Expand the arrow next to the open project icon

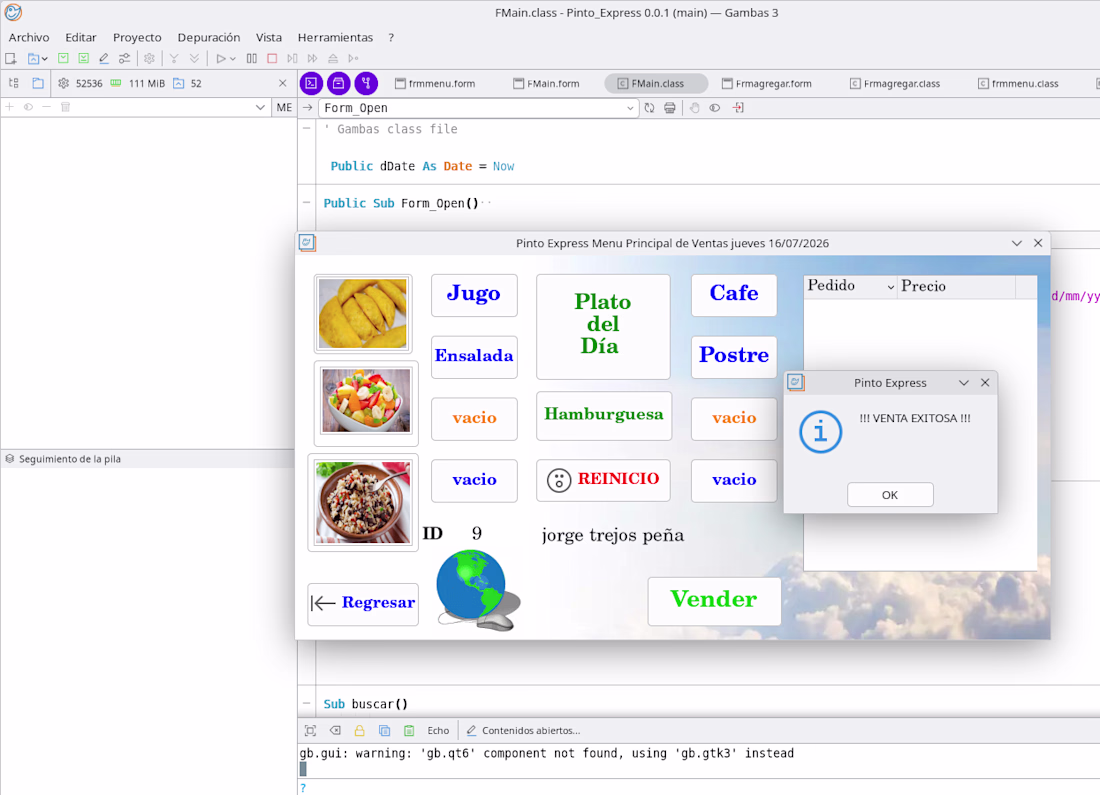44,59
